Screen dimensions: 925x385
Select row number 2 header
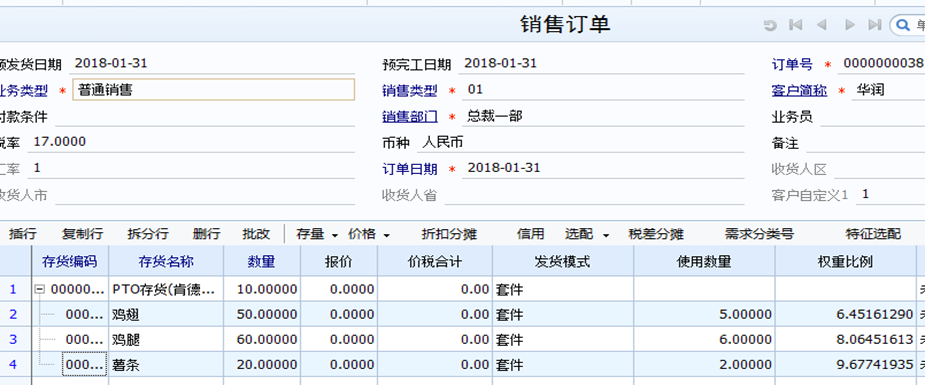(x=15, y=314)
